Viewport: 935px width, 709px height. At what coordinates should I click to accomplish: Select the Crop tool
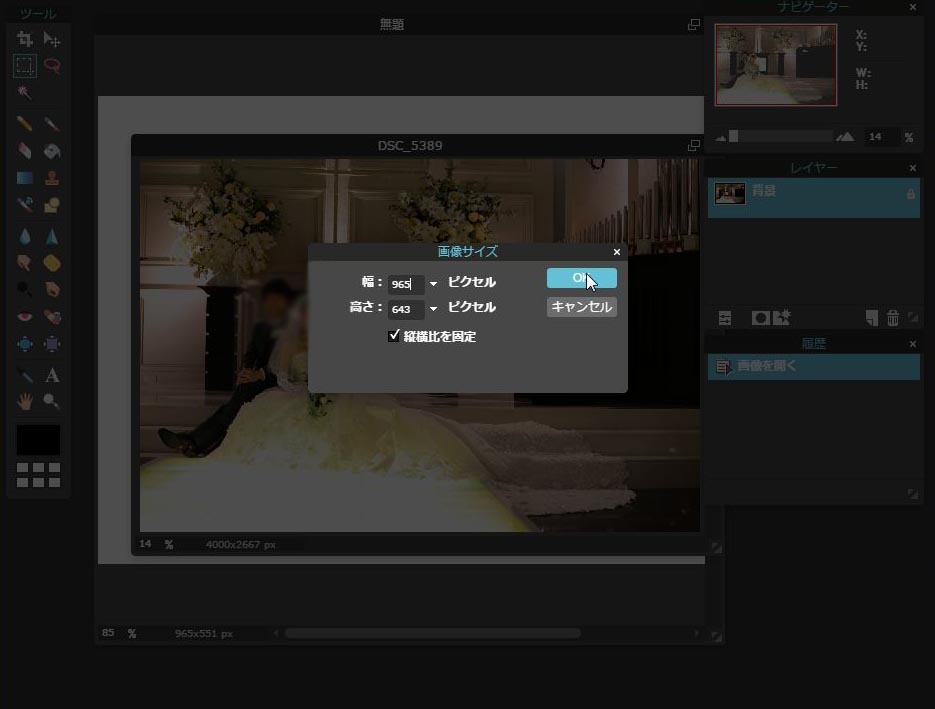click(25, 39)
